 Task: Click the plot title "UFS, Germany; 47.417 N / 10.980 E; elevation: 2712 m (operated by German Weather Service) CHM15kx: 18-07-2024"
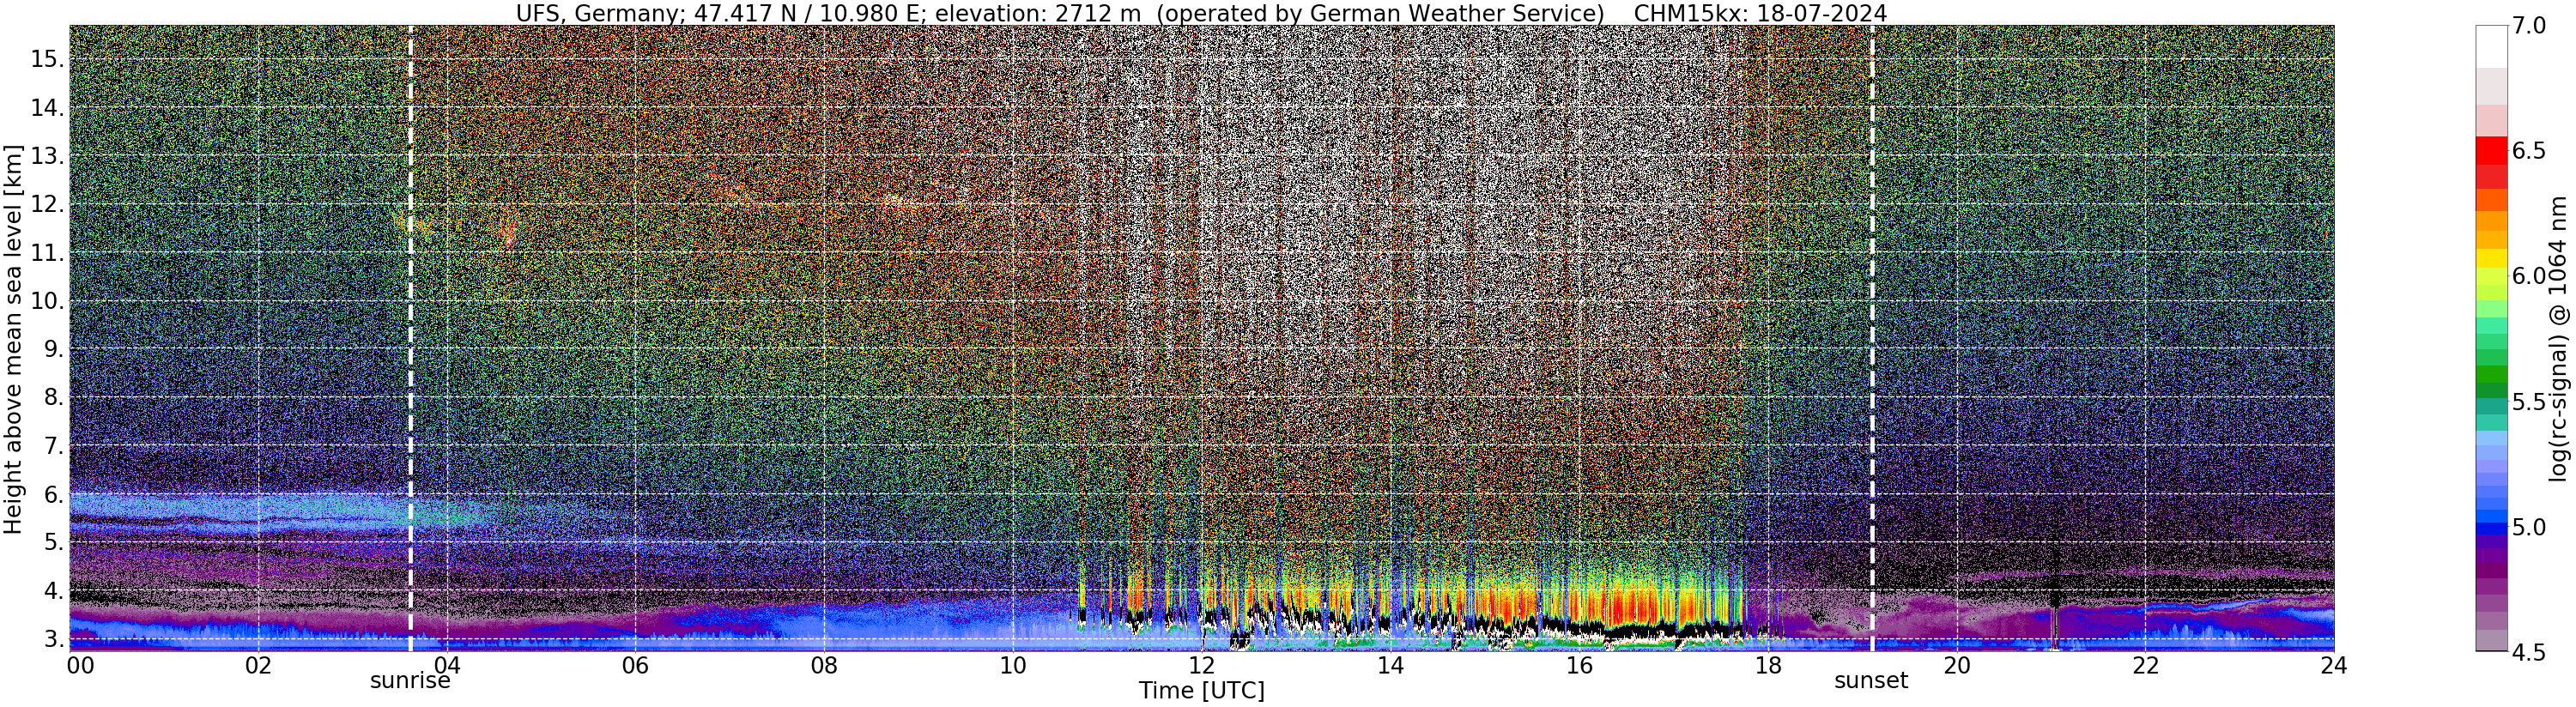coord(1201,13)
